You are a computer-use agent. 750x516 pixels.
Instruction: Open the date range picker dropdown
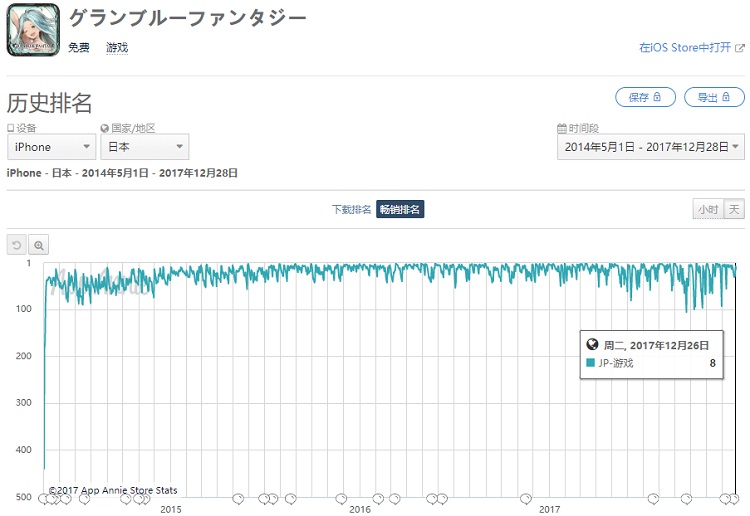click(651, 147)
